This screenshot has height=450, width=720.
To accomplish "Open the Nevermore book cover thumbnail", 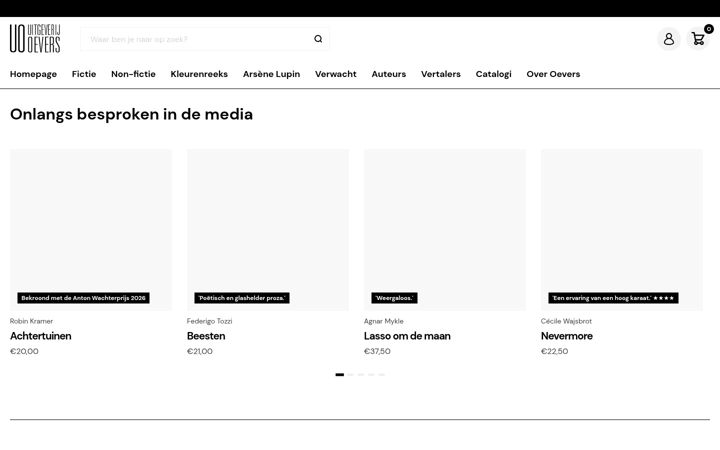I will 622,230.
